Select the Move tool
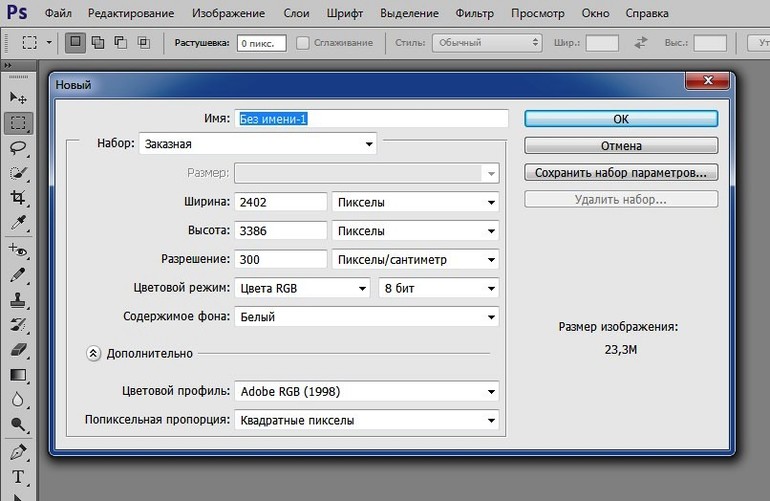Image resolution: width=770 pixels, height=501 pixels. click(17, 97)
